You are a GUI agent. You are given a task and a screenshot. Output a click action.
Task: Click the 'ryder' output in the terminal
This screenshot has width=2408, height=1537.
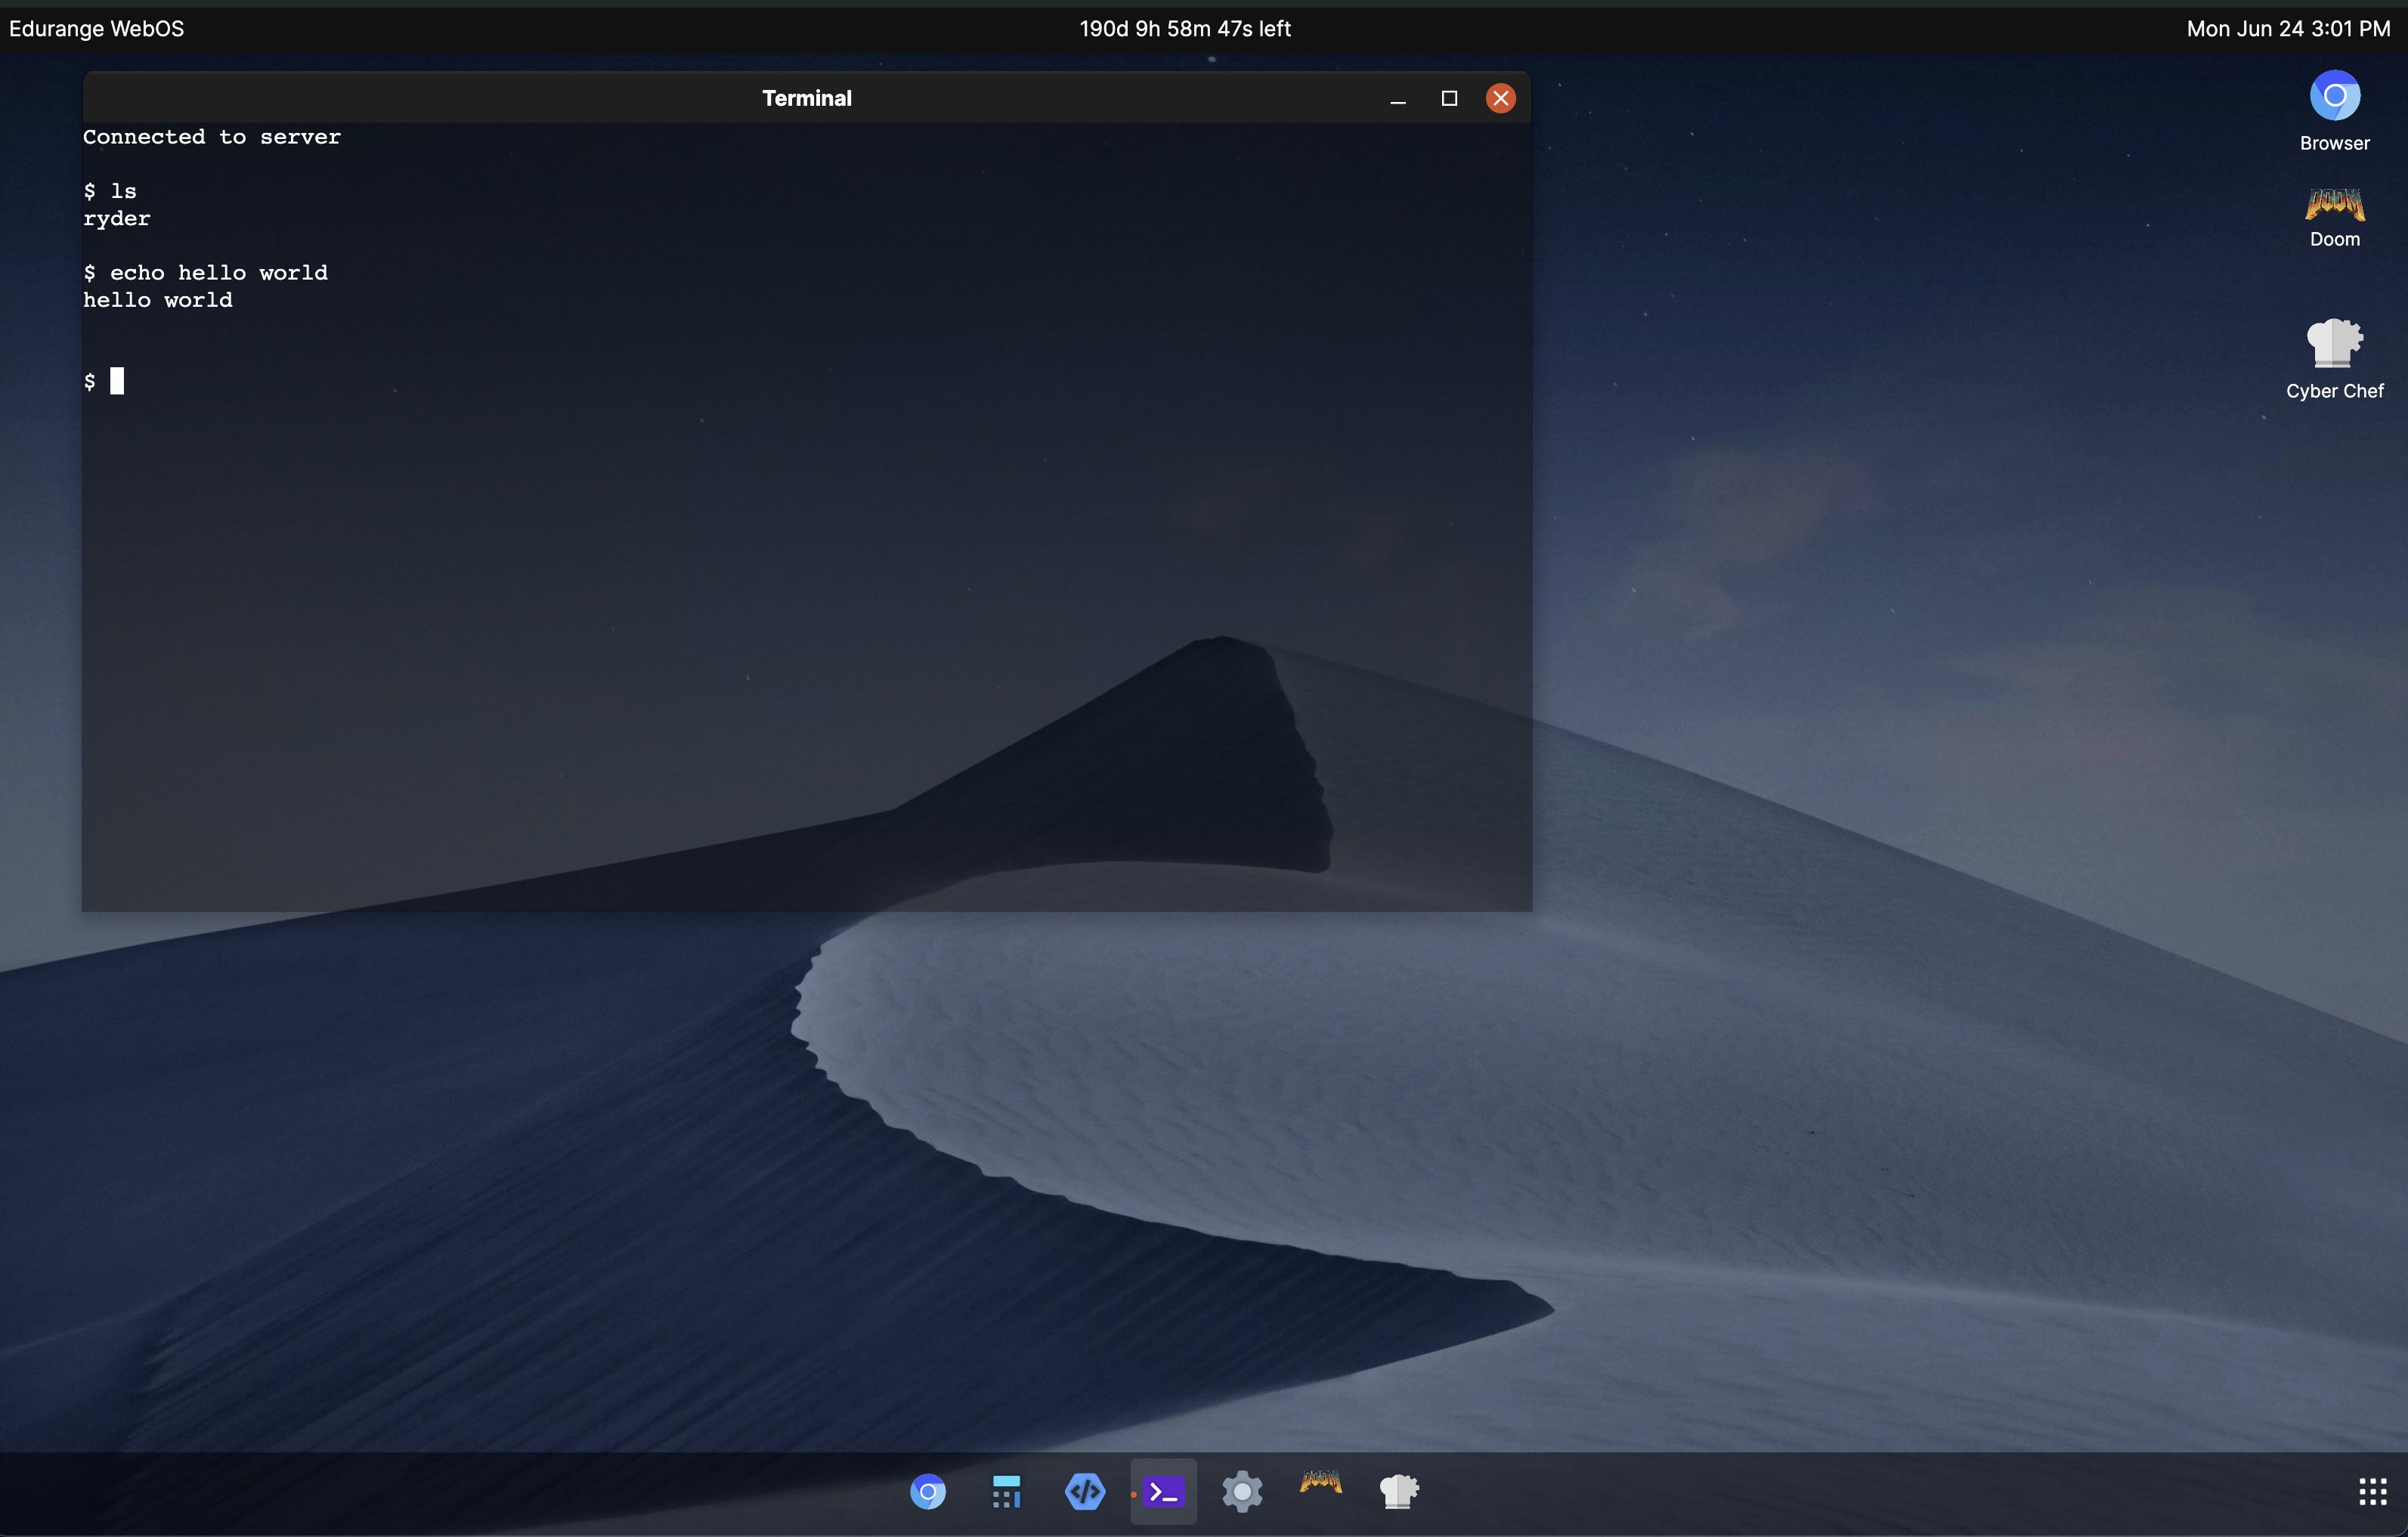coord(117,219)
